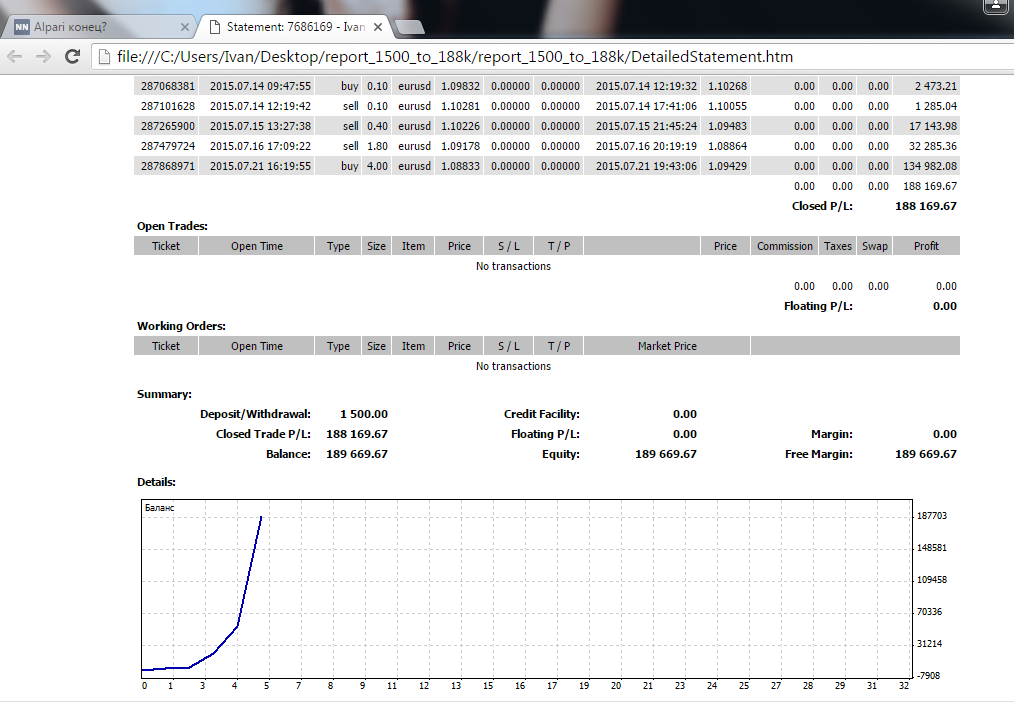Image resolution: width=1014 pixels, height=702 pixels.
Task: Click the 'Summary:' heading
Action: click(x=164, y=394)
